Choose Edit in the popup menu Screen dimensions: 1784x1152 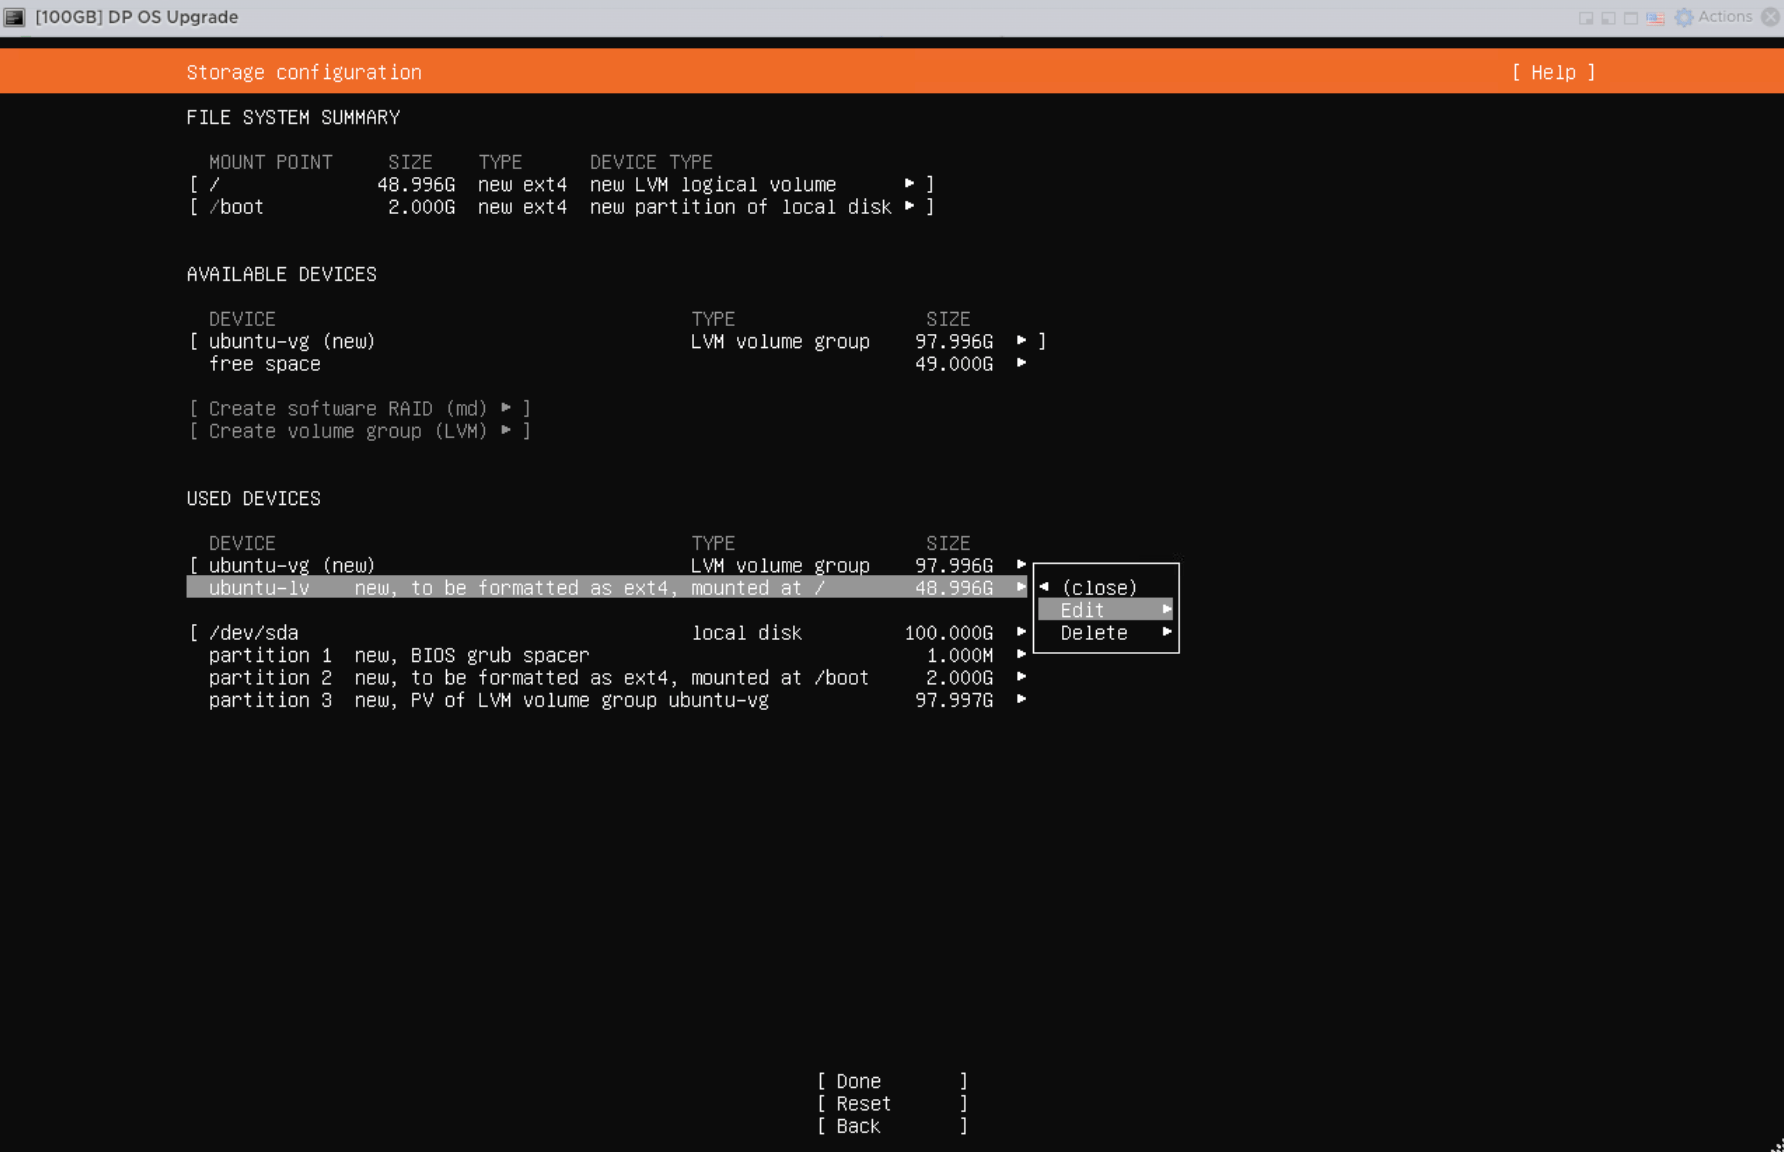tap(1105, 610)
